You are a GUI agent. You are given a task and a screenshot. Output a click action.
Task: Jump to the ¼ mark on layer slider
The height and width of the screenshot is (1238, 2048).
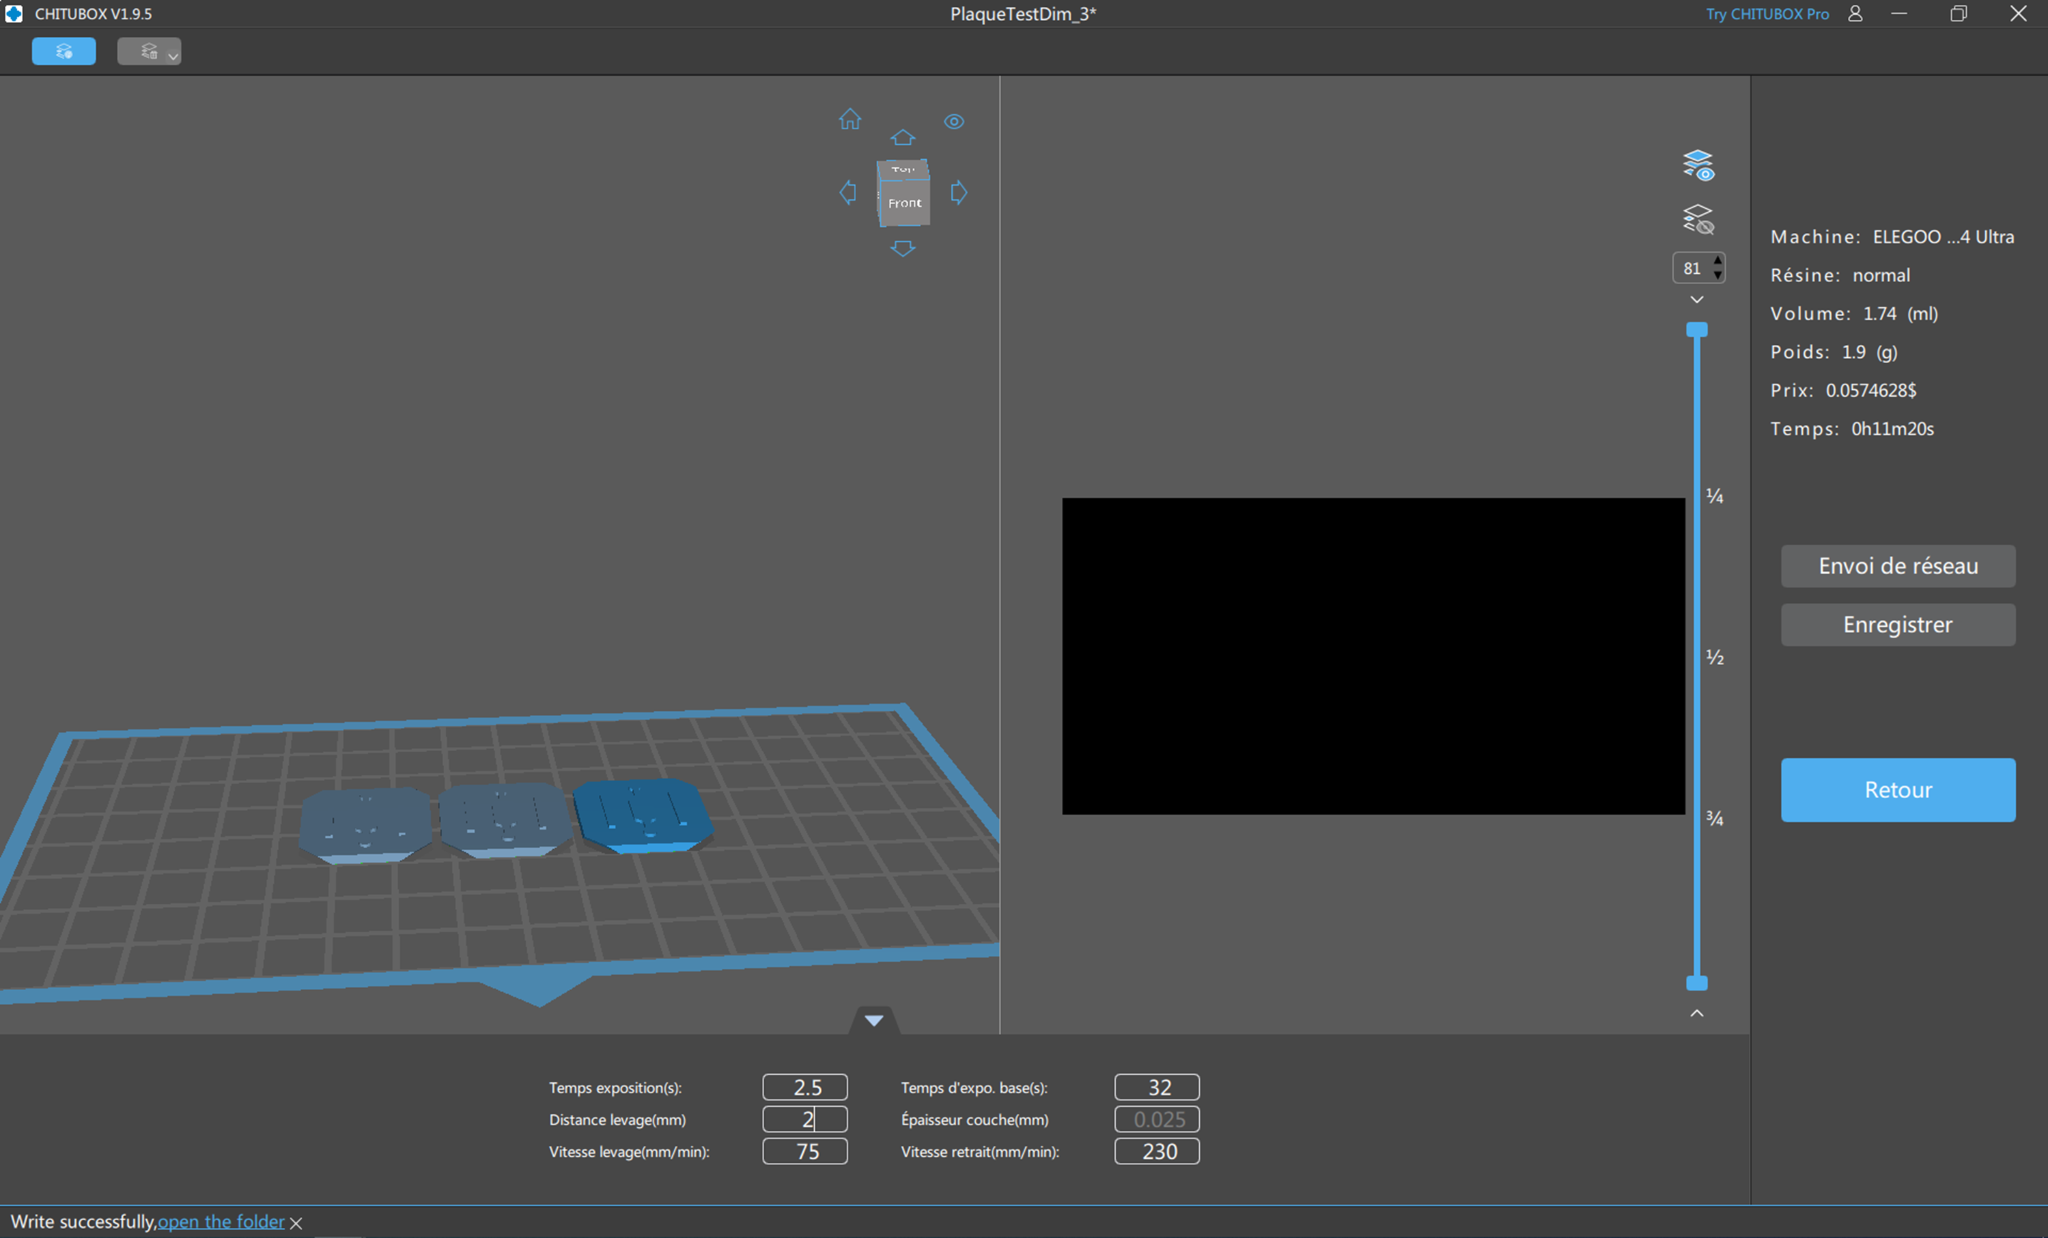[1715, 496]
